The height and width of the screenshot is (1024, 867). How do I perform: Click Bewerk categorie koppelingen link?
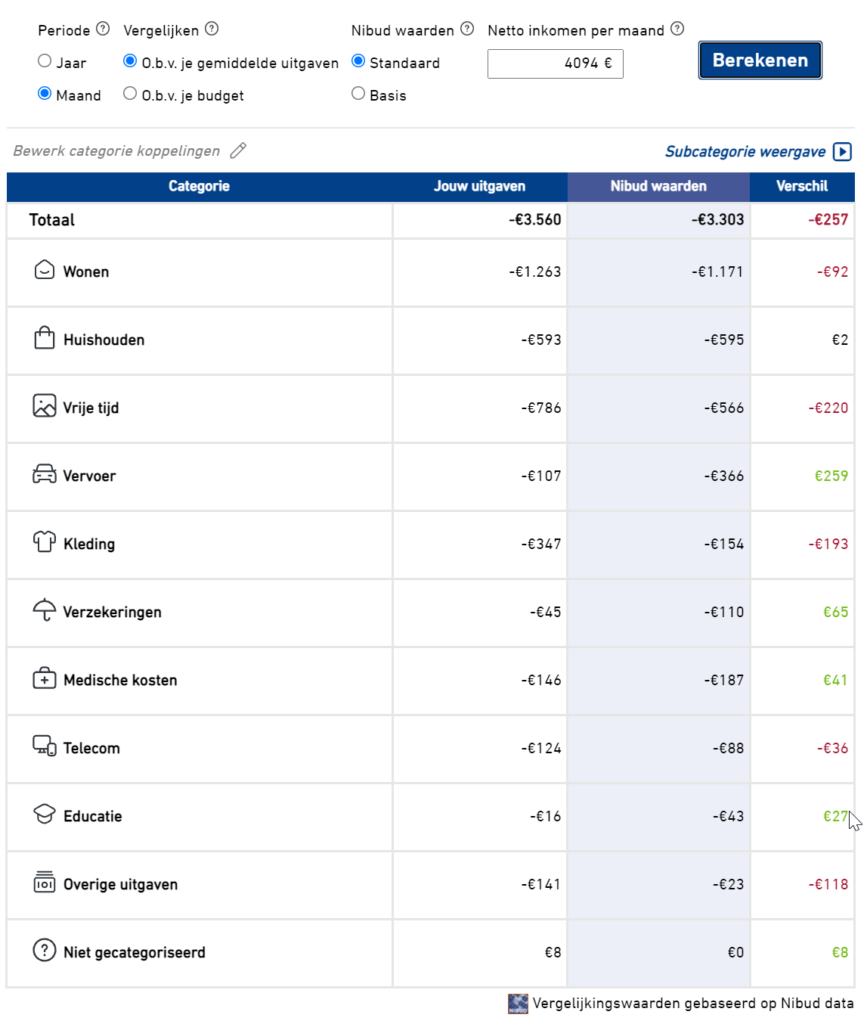[116, 151]
